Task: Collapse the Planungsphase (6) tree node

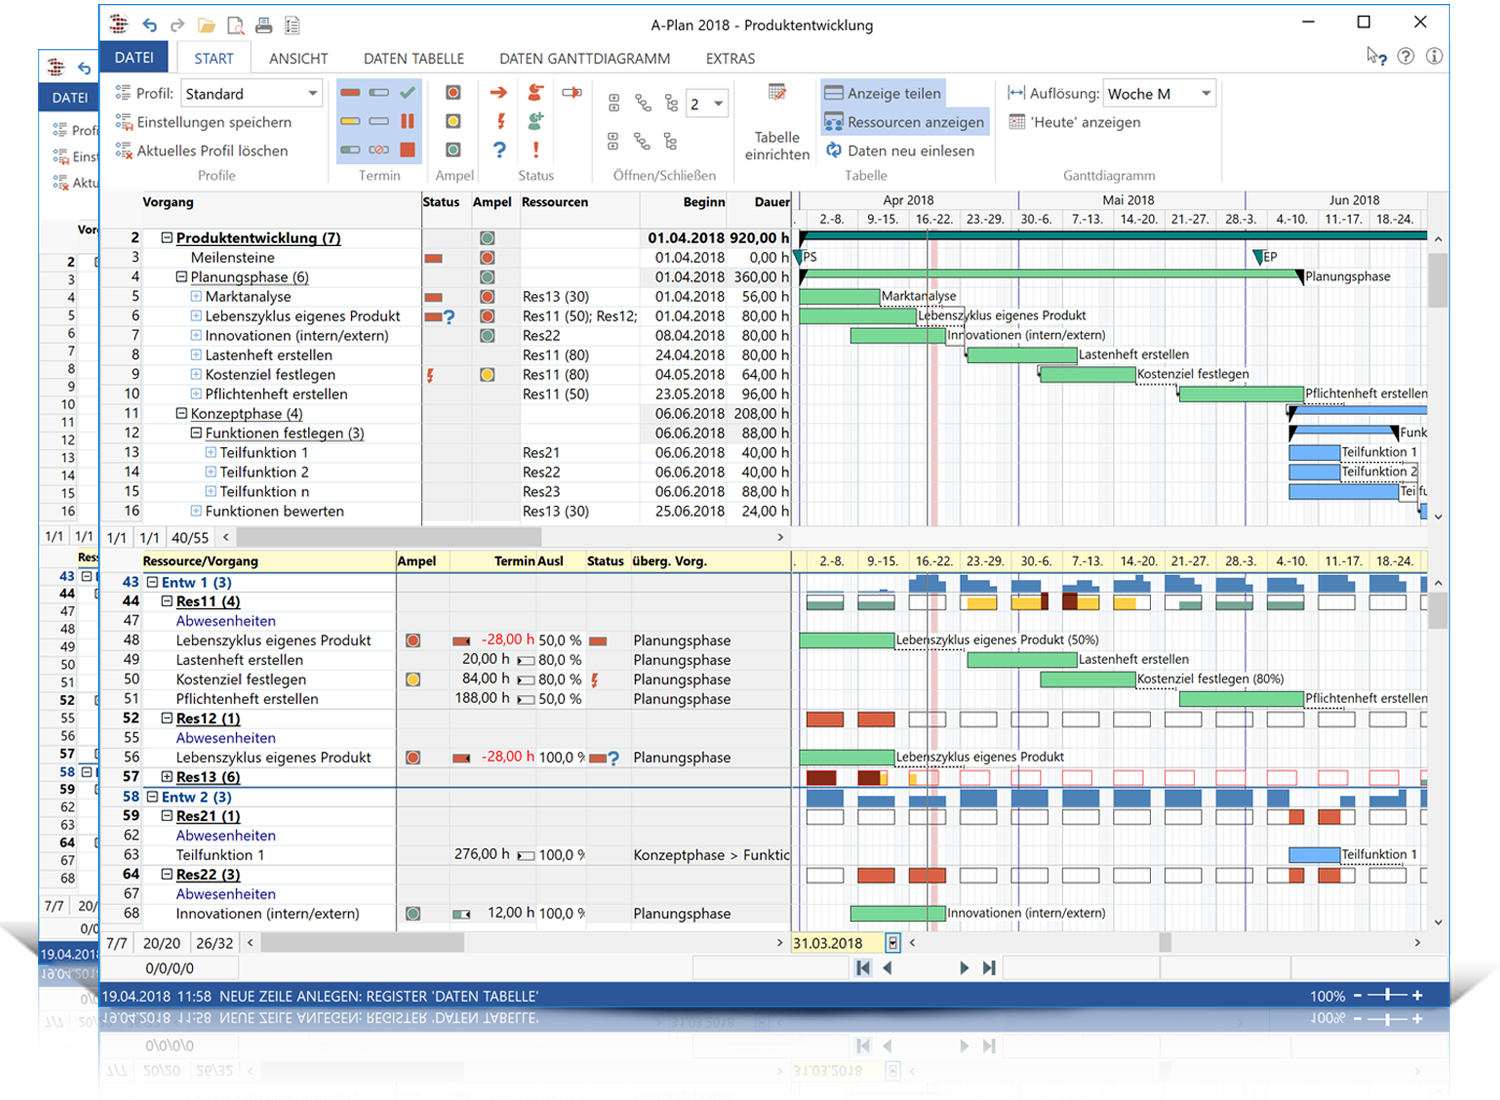Action: coord(182,277)
